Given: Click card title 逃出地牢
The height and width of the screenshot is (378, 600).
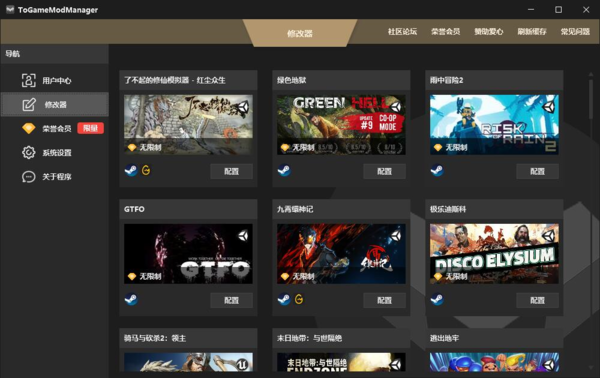Looking at the screenshot, I should pos(444,338).
